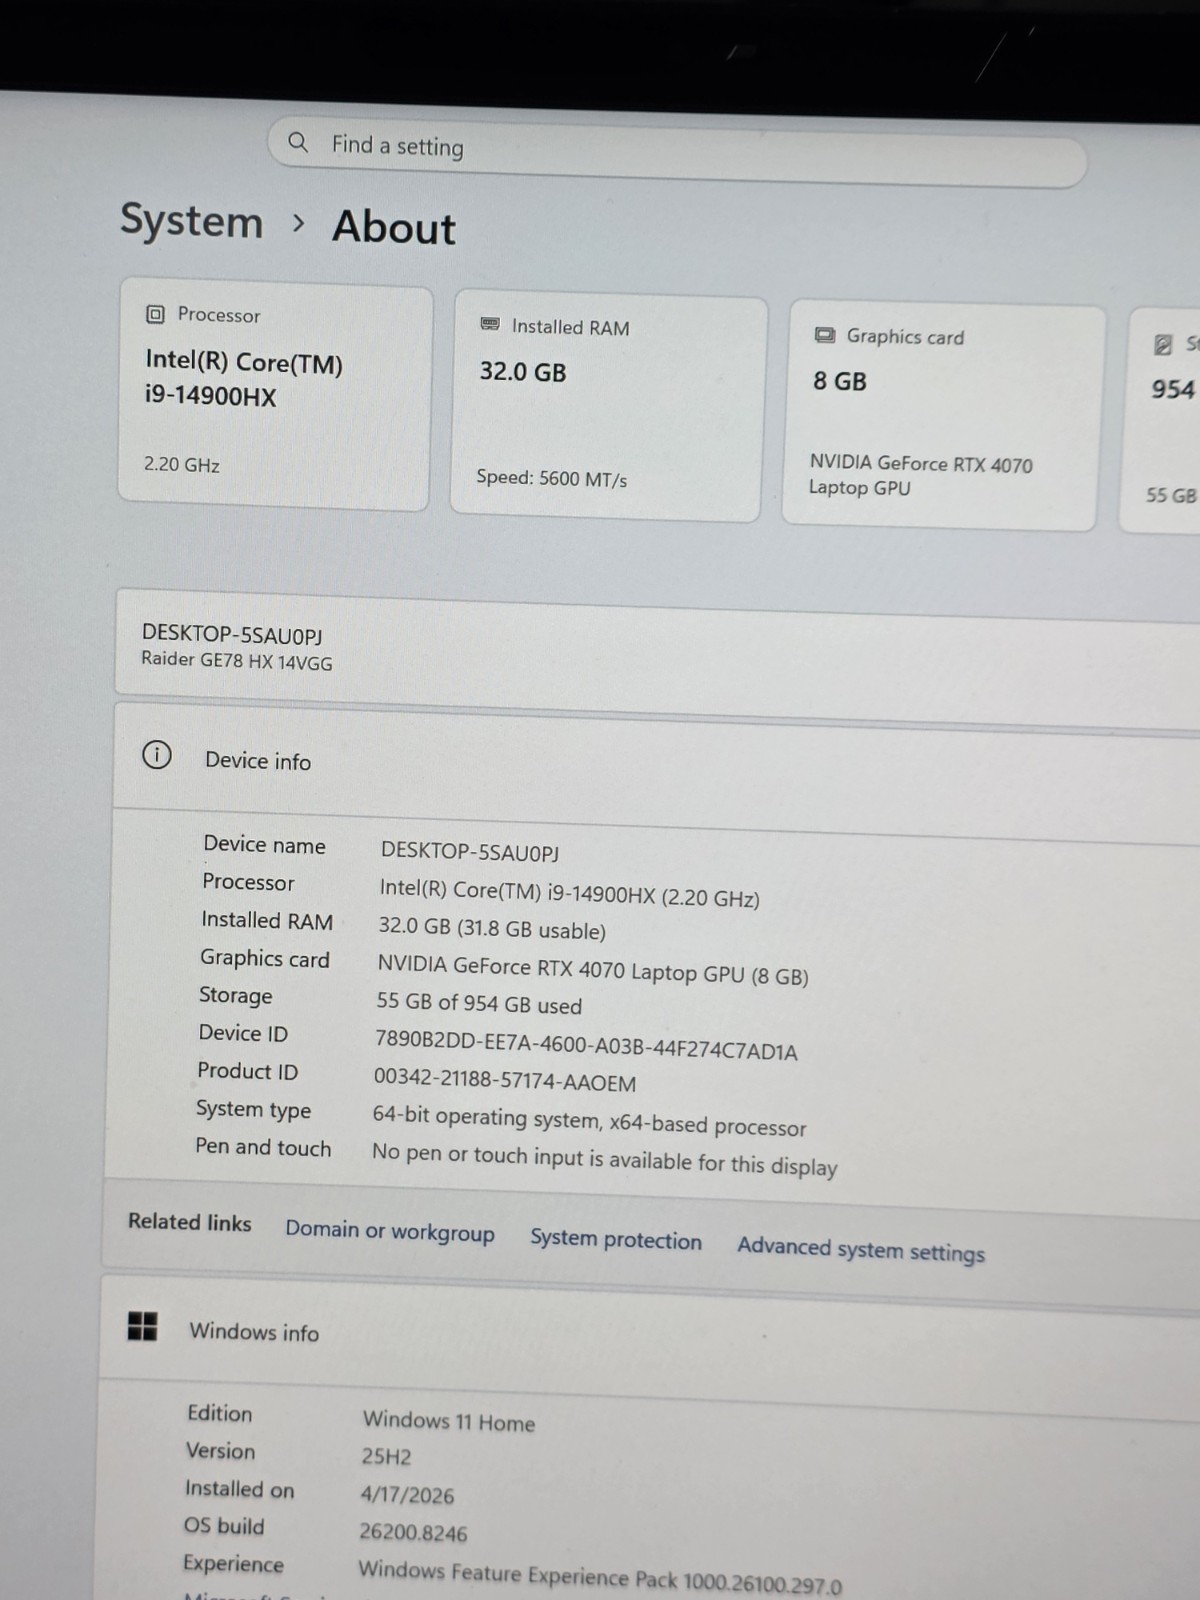The width and height of the screenshot is (1200, 1600).
Task: Select the 8 GB graphics memory value
Action: (840, 381)
